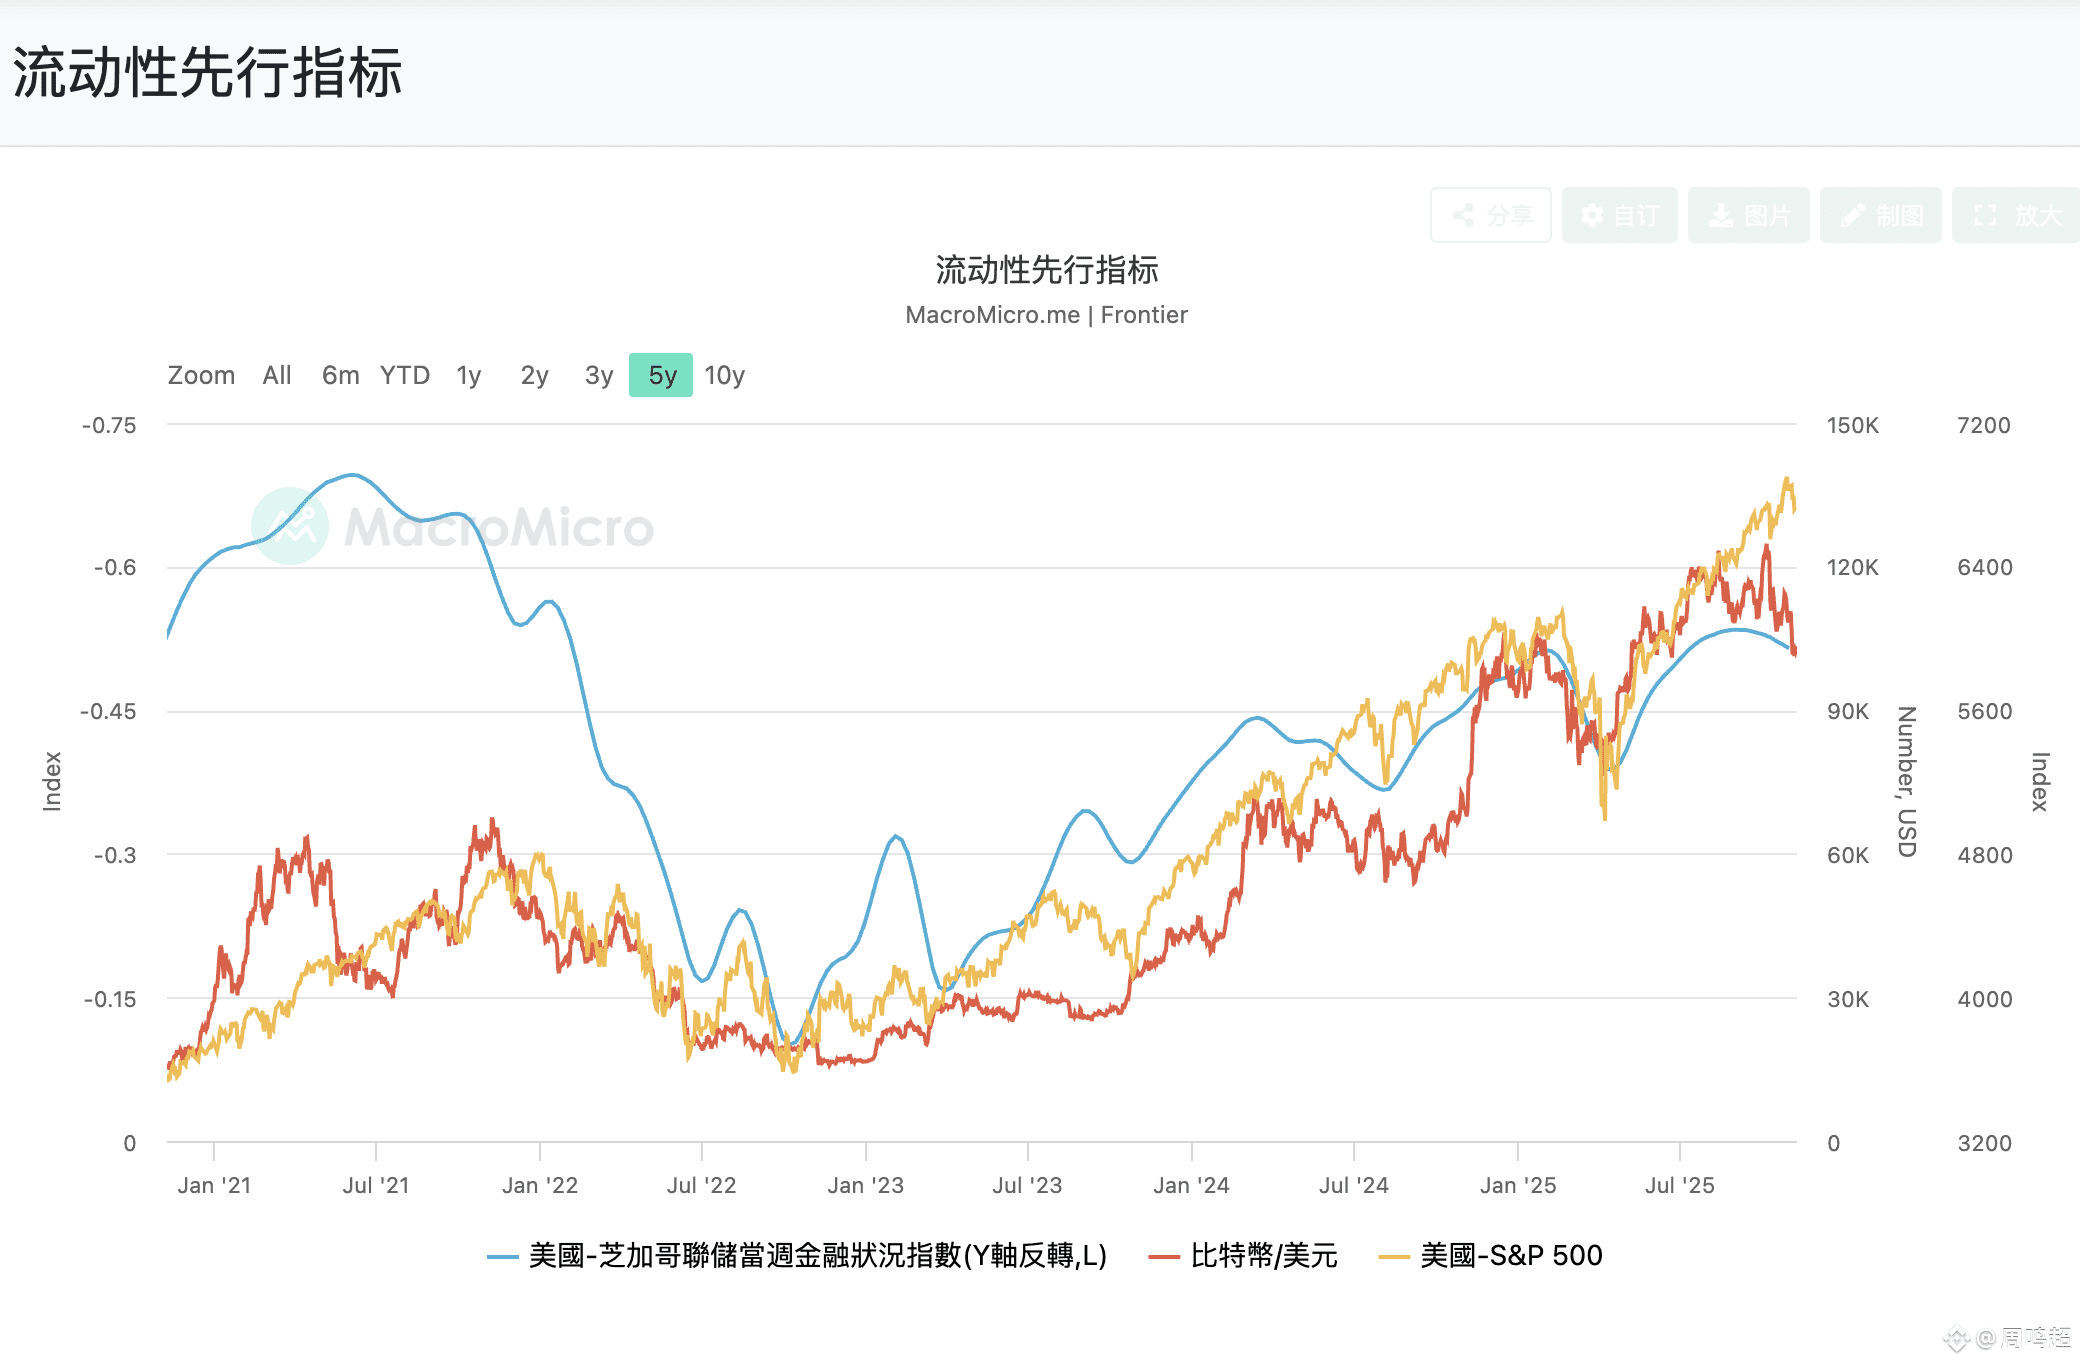Open customize (自订) gear button
The width and height of the screenshot is (2080, 1364).
click(1619, 215)
